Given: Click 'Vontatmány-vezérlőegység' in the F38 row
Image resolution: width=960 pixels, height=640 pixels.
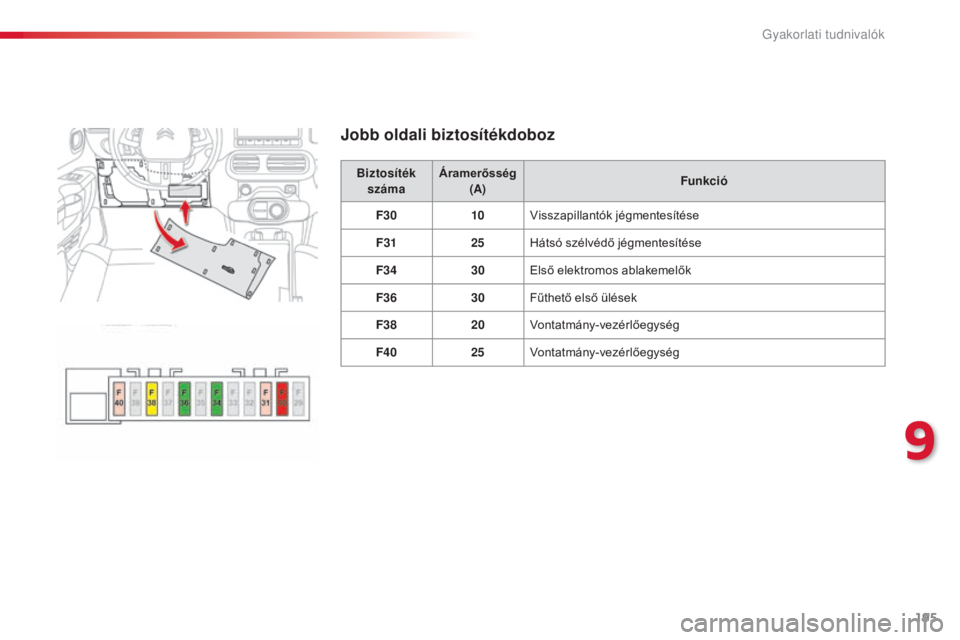Looking at the screenshot, I should [604, 325].
